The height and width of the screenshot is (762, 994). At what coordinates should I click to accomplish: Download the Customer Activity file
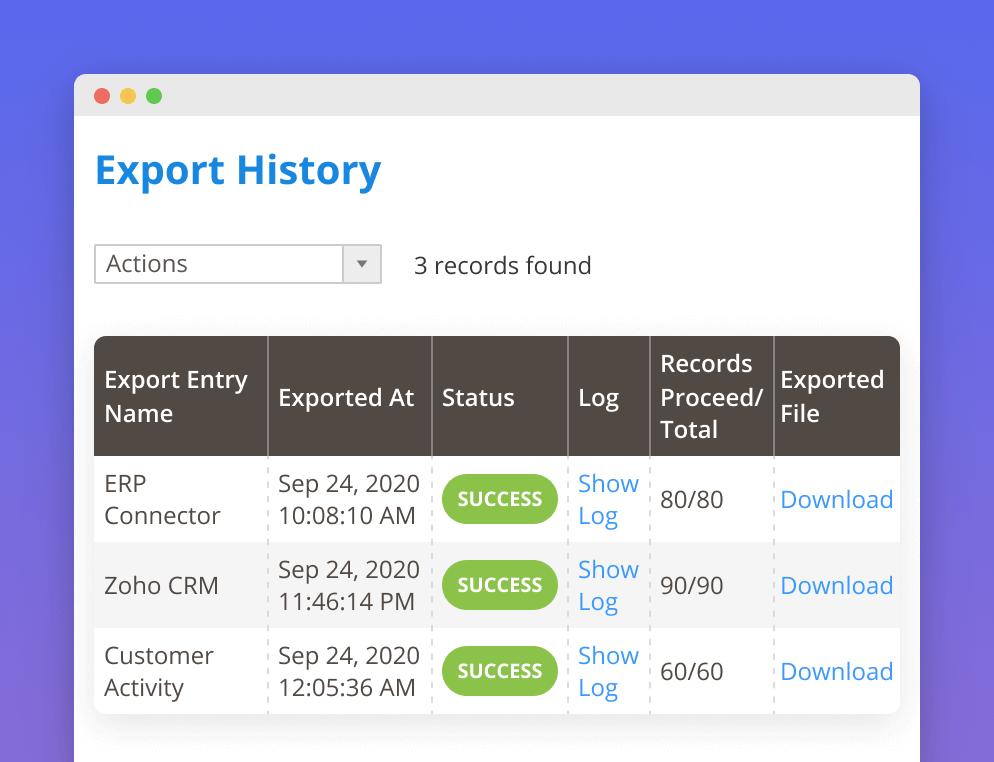point(836,671)
